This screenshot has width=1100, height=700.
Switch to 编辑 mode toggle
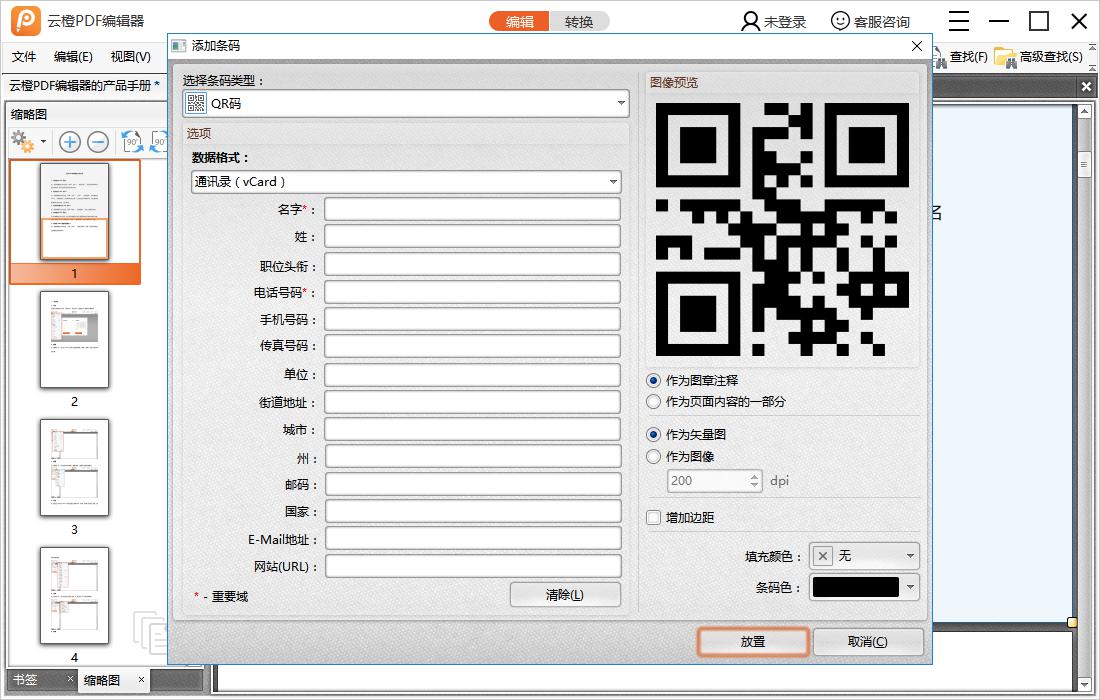click(520, 22)
